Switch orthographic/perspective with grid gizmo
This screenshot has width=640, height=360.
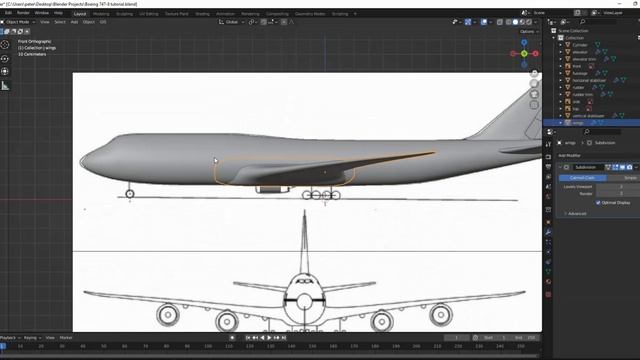tap(534, 105)
